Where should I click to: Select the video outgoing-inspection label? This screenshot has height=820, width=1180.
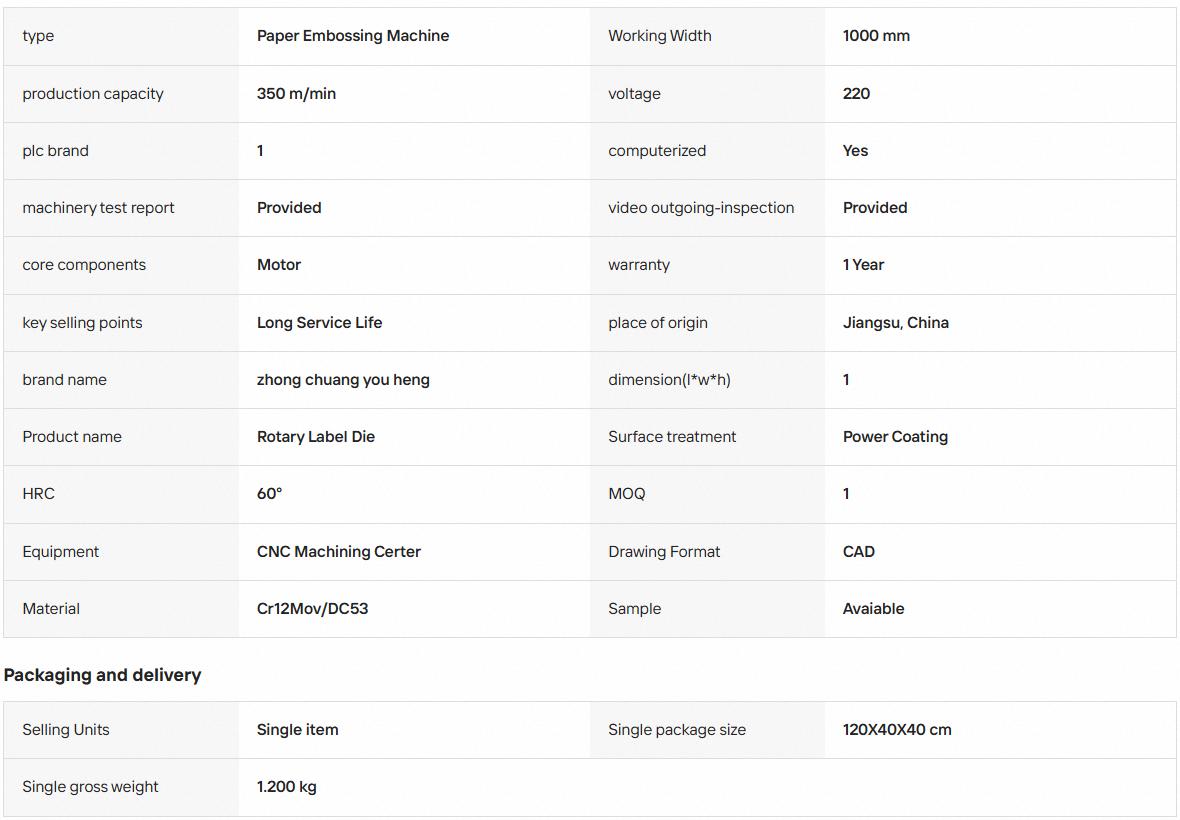click(701, 208)
